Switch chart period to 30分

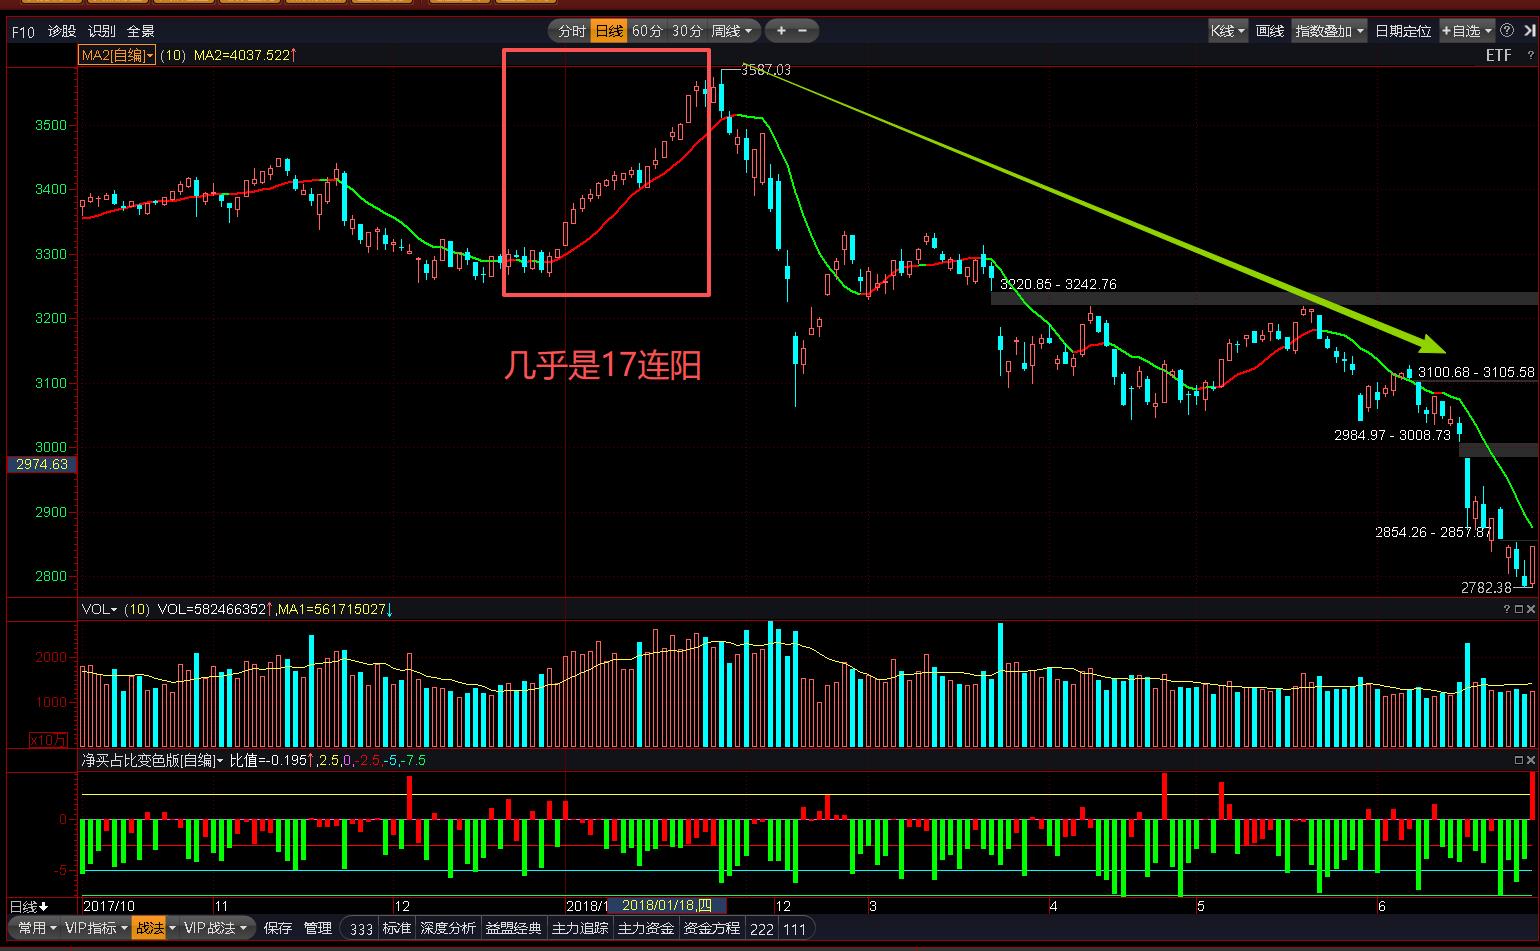687,31
